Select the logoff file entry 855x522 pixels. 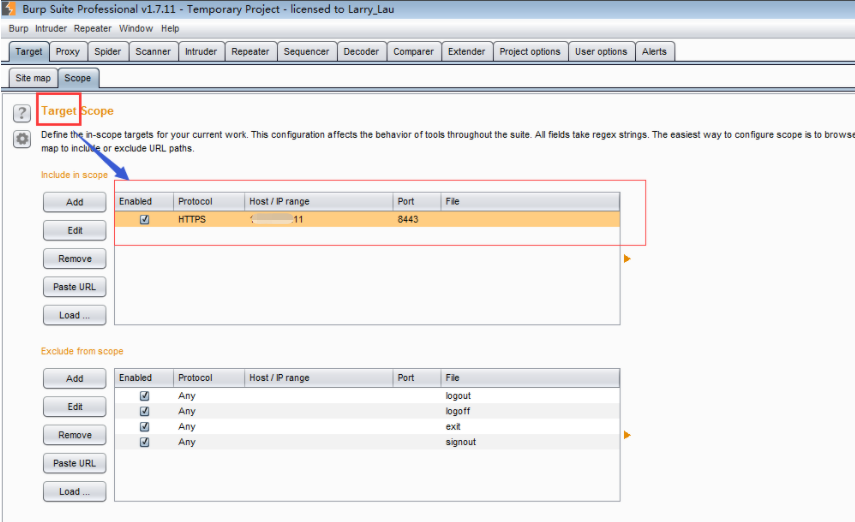tap(530, 411)
